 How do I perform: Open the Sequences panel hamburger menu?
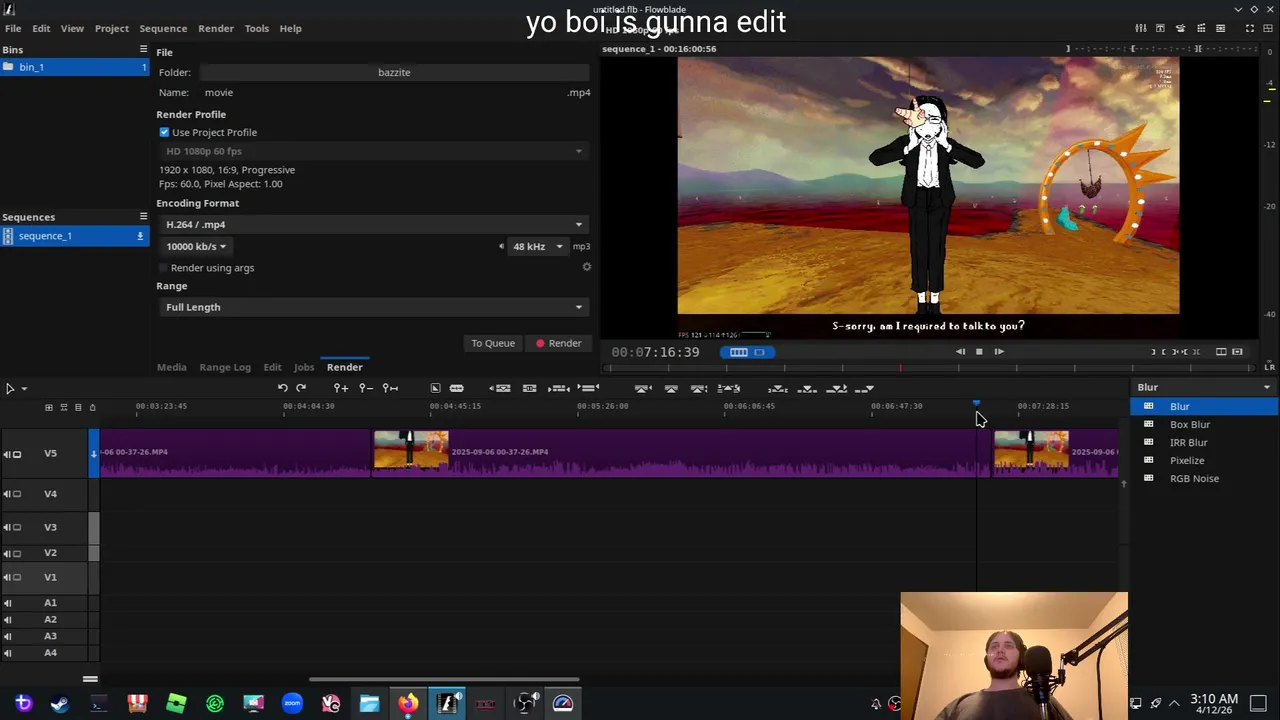(x=143, y=216)
